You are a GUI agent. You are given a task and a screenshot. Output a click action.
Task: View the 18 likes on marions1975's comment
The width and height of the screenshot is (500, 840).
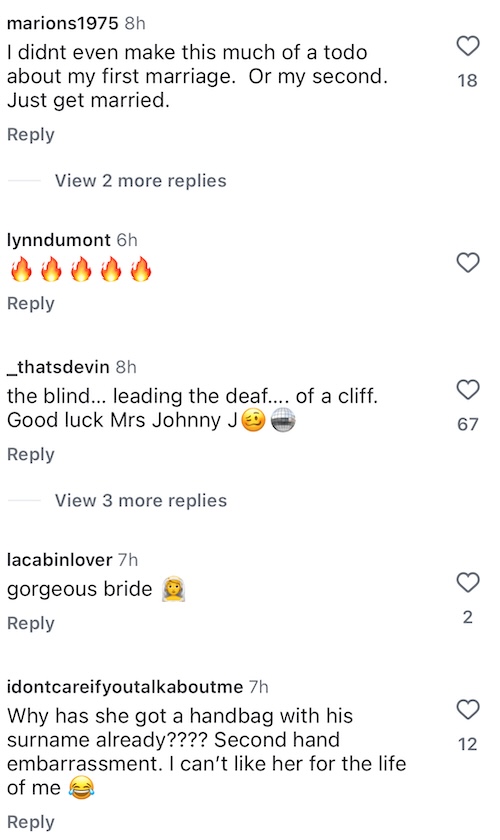(x=467, y=80)
